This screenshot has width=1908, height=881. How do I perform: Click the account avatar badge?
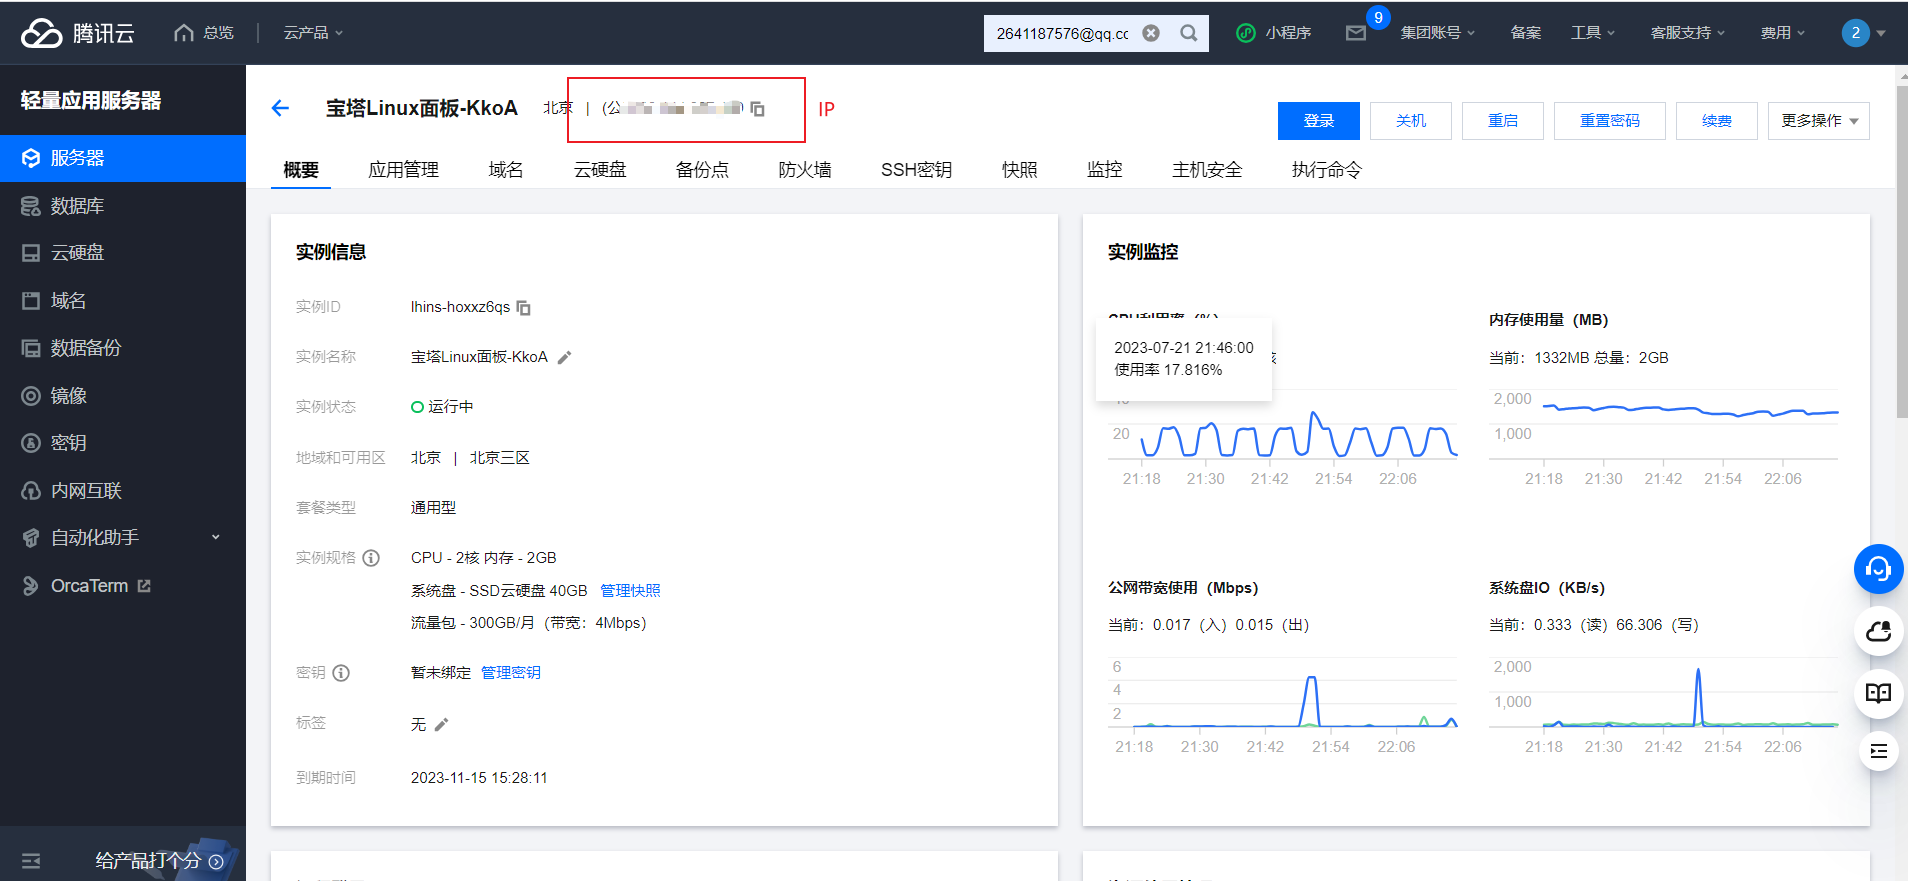pos(1855,33)
